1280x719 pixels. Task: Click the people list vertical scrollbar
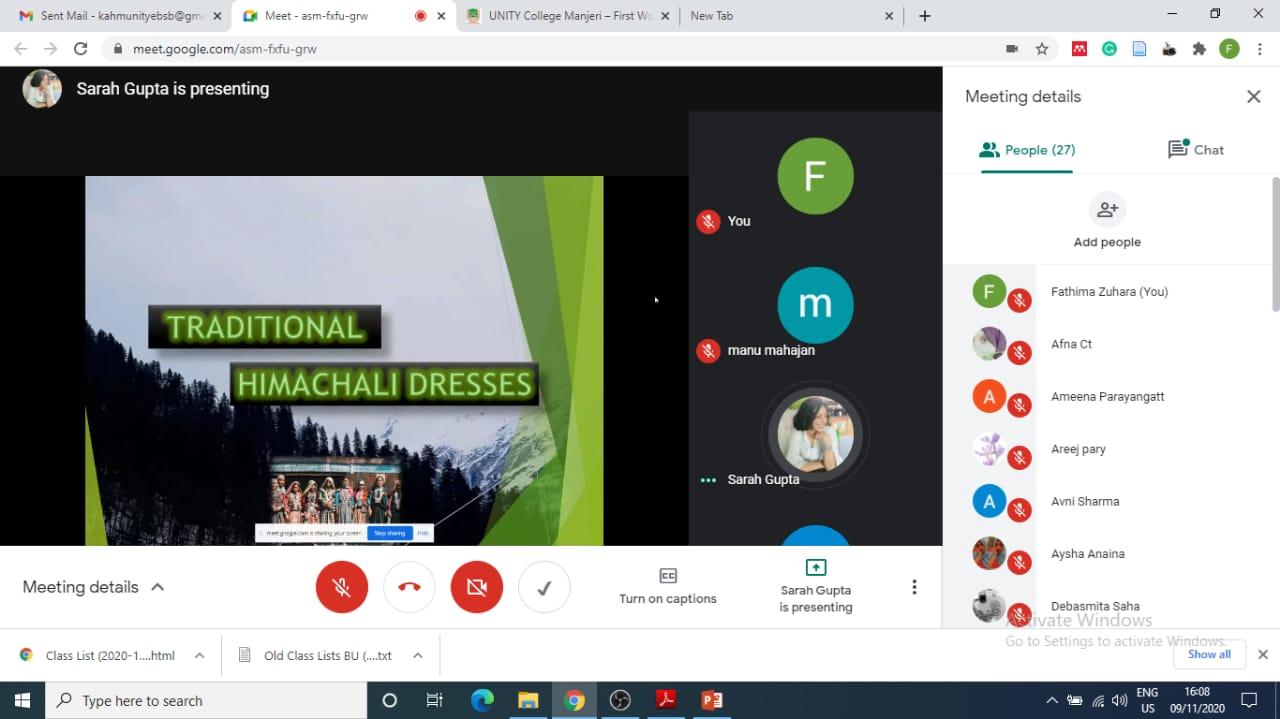pyautogui.click(x=1275, y=245)
